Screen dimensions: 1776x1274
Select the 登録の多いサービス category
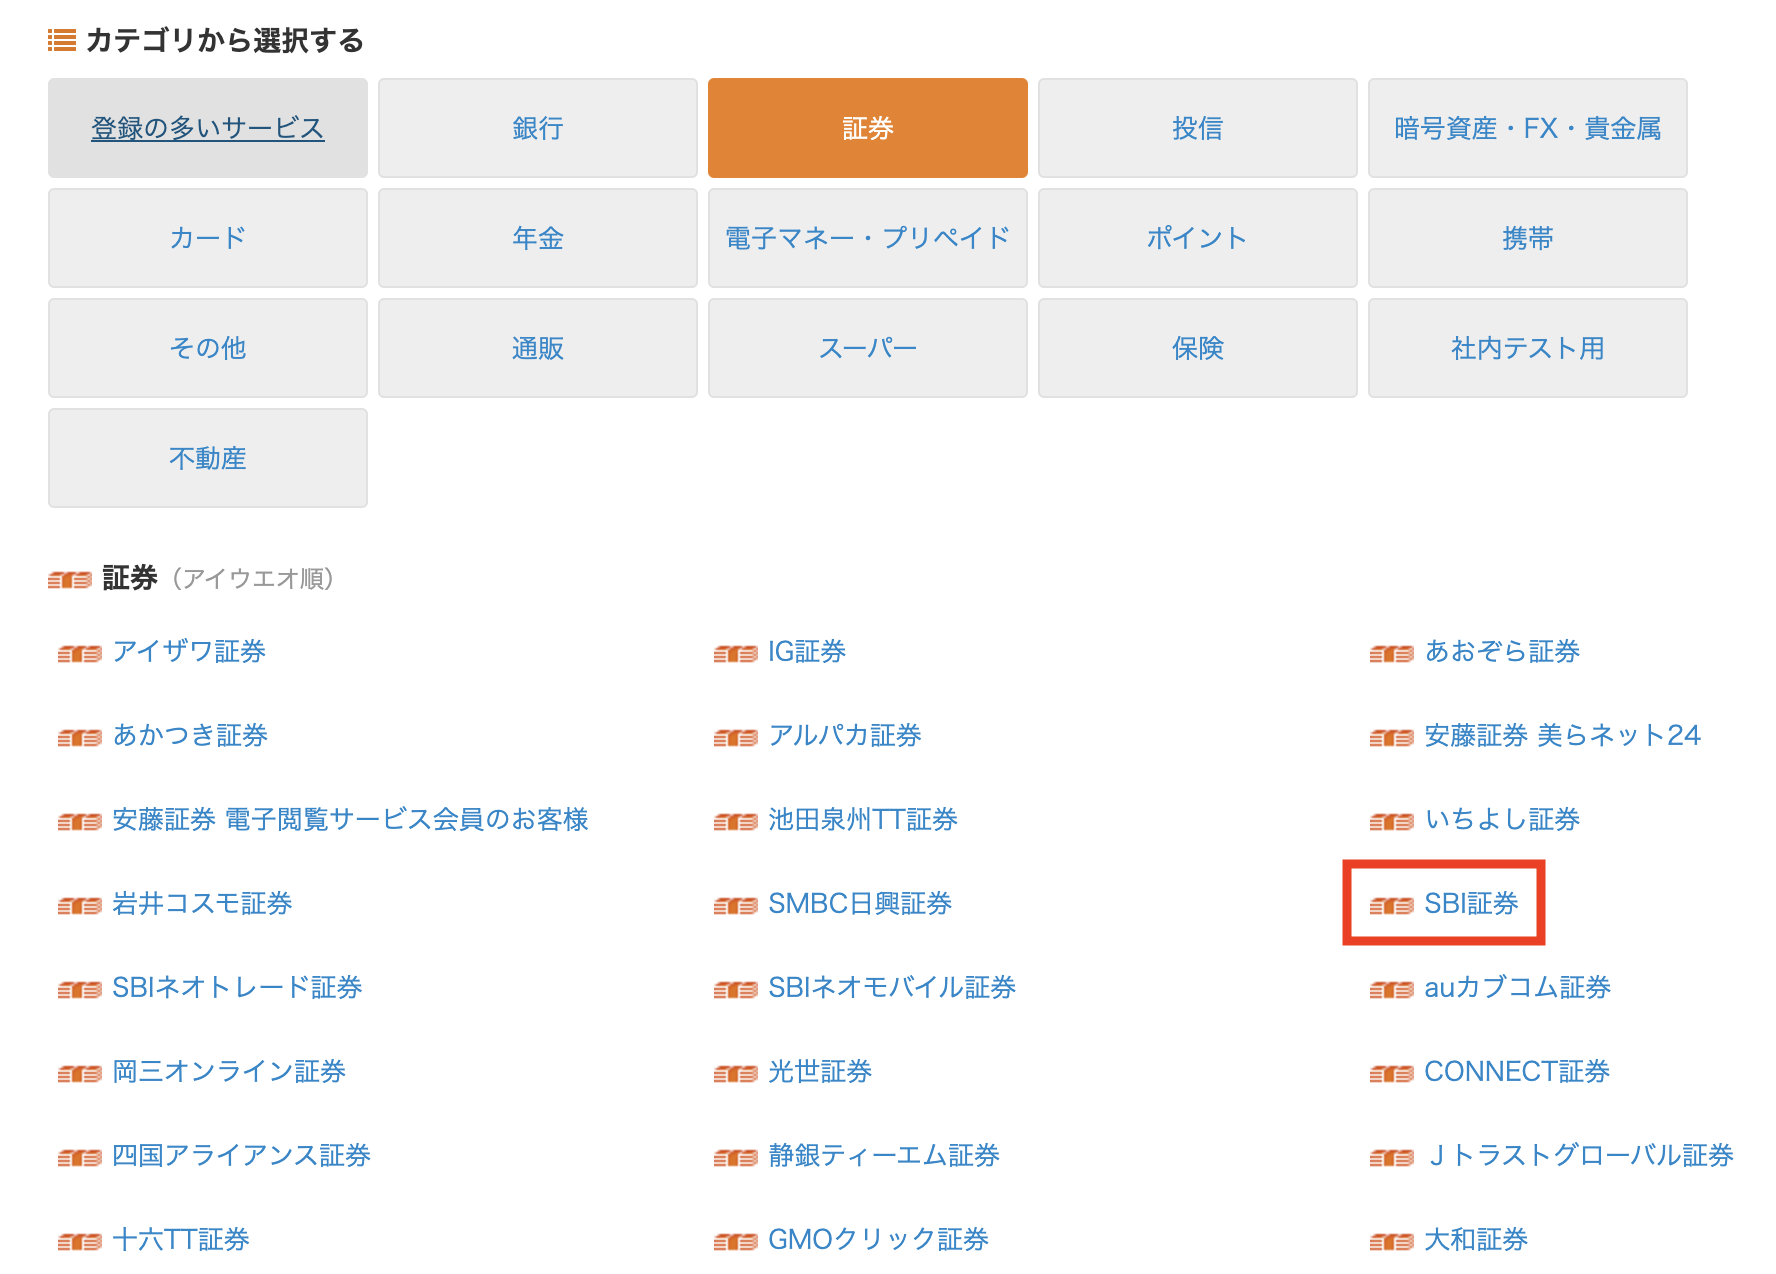208,128
